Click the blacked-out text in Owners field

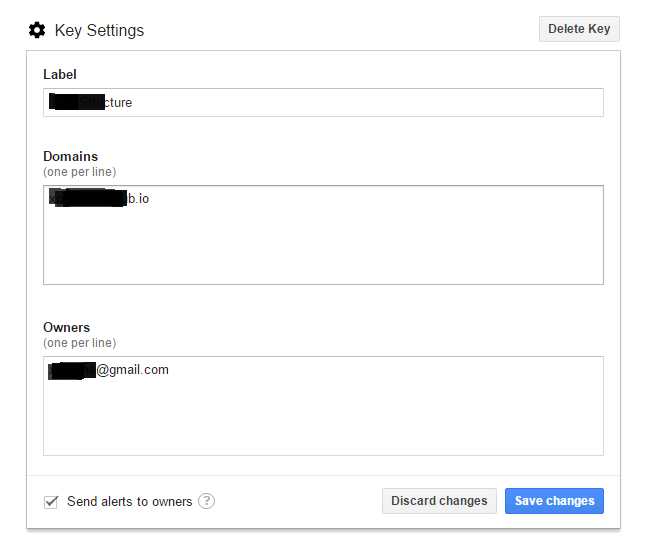[71, 370]
